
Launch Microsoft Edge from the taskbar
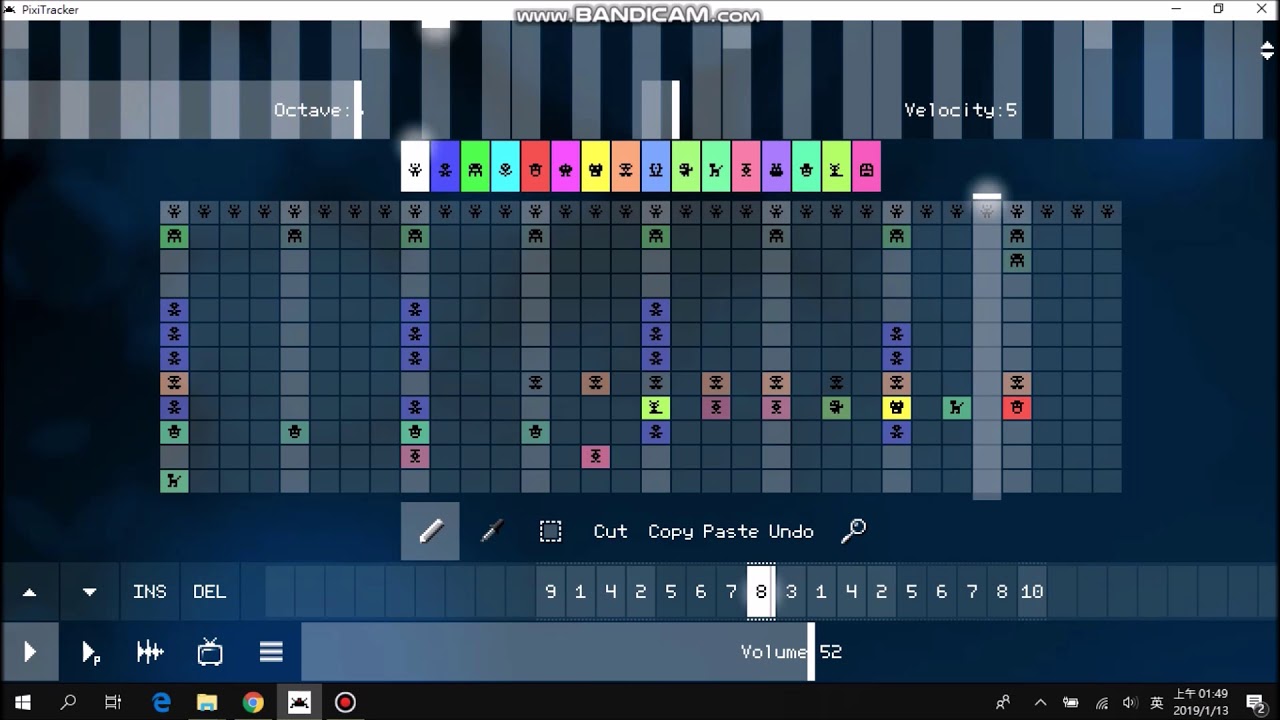point(161,702)
